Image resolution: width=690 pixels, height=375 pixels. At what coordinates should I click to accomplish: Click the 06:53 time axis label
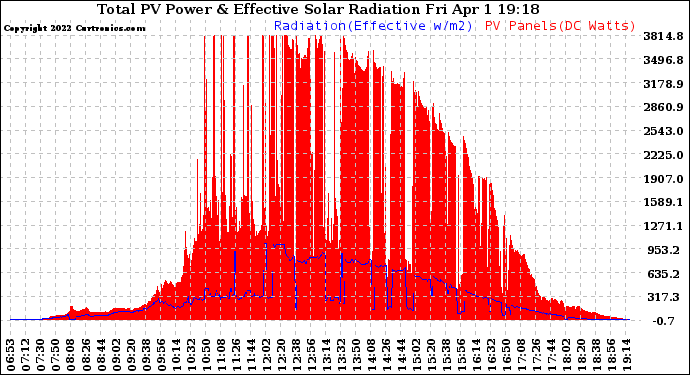pyautogui.click(x=11, y=355)
